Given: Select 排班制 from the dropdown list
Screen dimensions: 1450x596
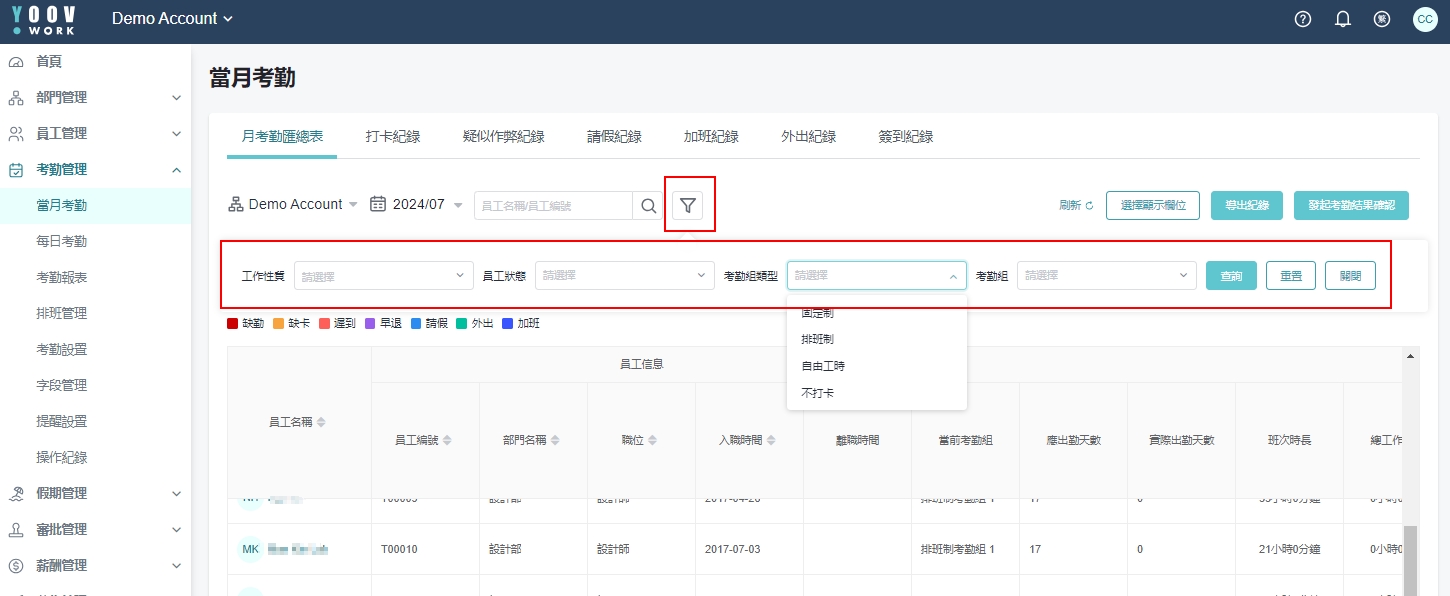Looking at the screenshot, I should [817, 340].
